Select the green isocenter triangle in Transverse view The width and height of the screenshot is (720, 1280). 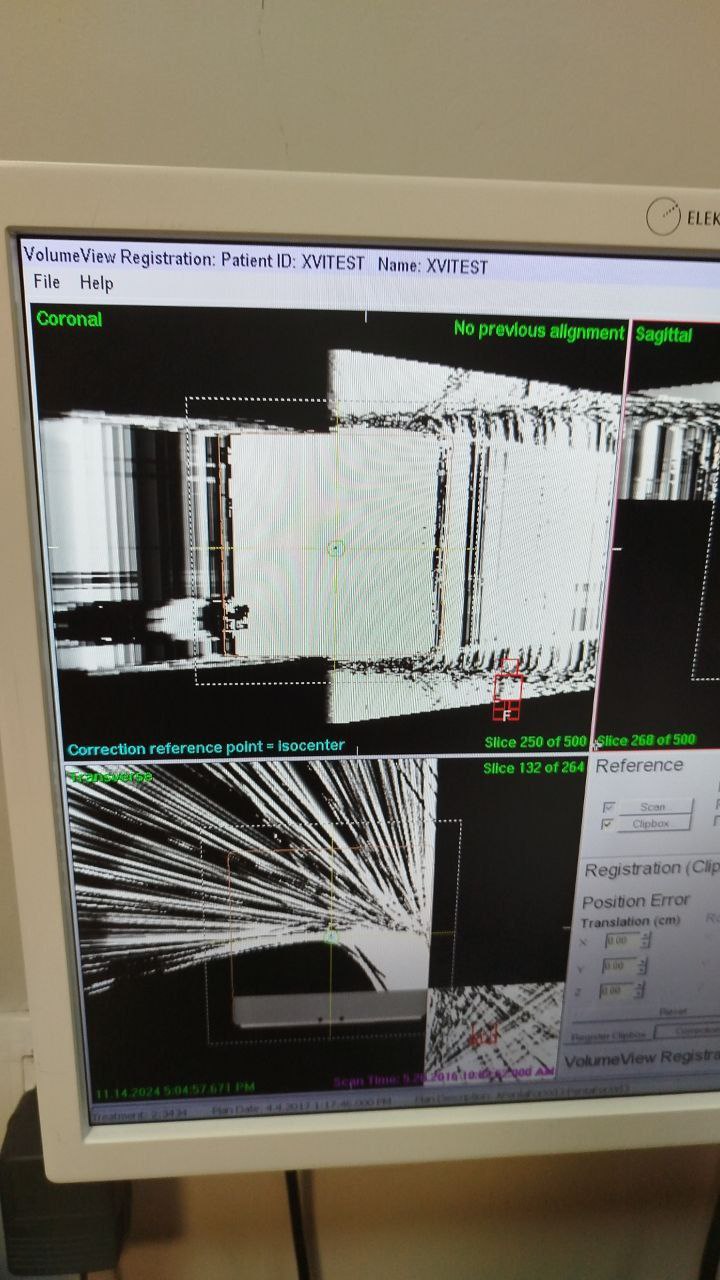point(331,936)
